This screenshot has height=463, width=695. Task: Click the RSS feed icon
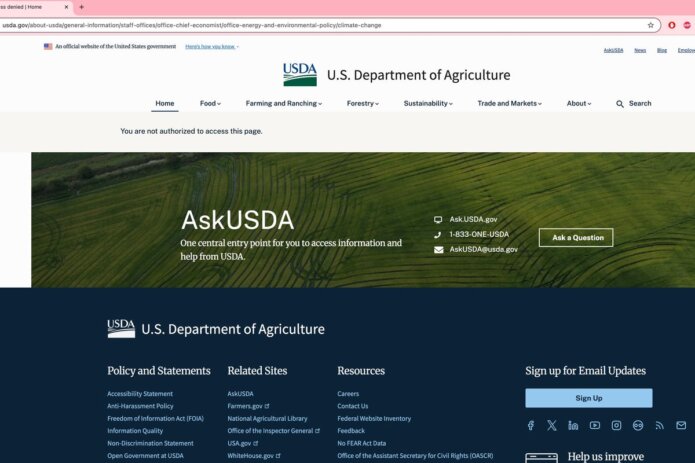pyautogui.click(x=659, y=425)
